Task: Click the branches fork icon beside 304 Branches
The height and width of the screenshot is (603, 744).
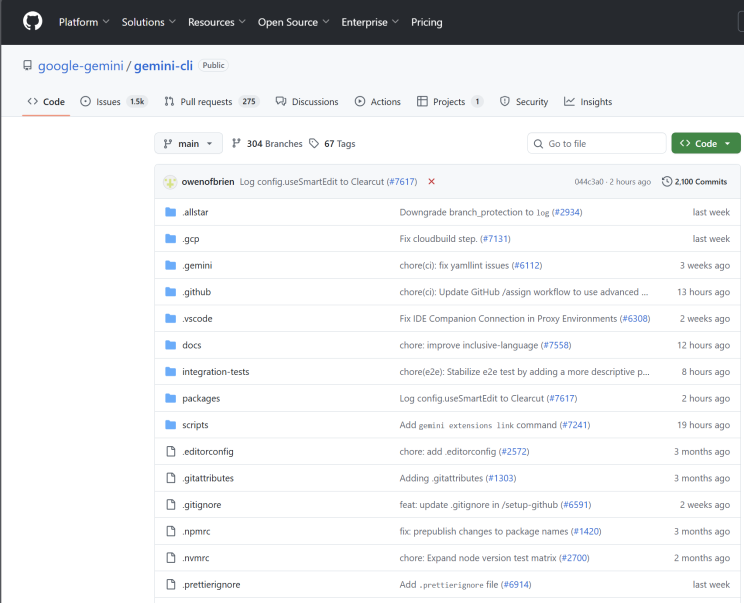Action: point(236,143)
